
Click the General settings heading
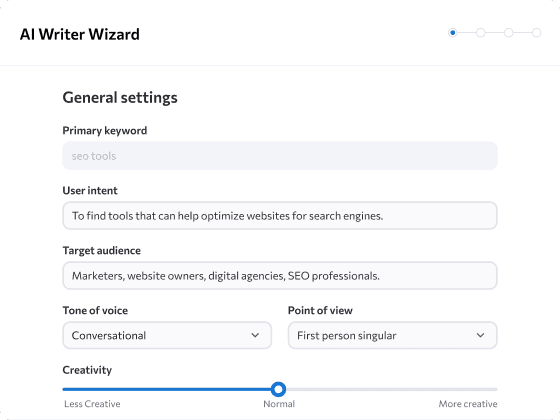point(120,98)
